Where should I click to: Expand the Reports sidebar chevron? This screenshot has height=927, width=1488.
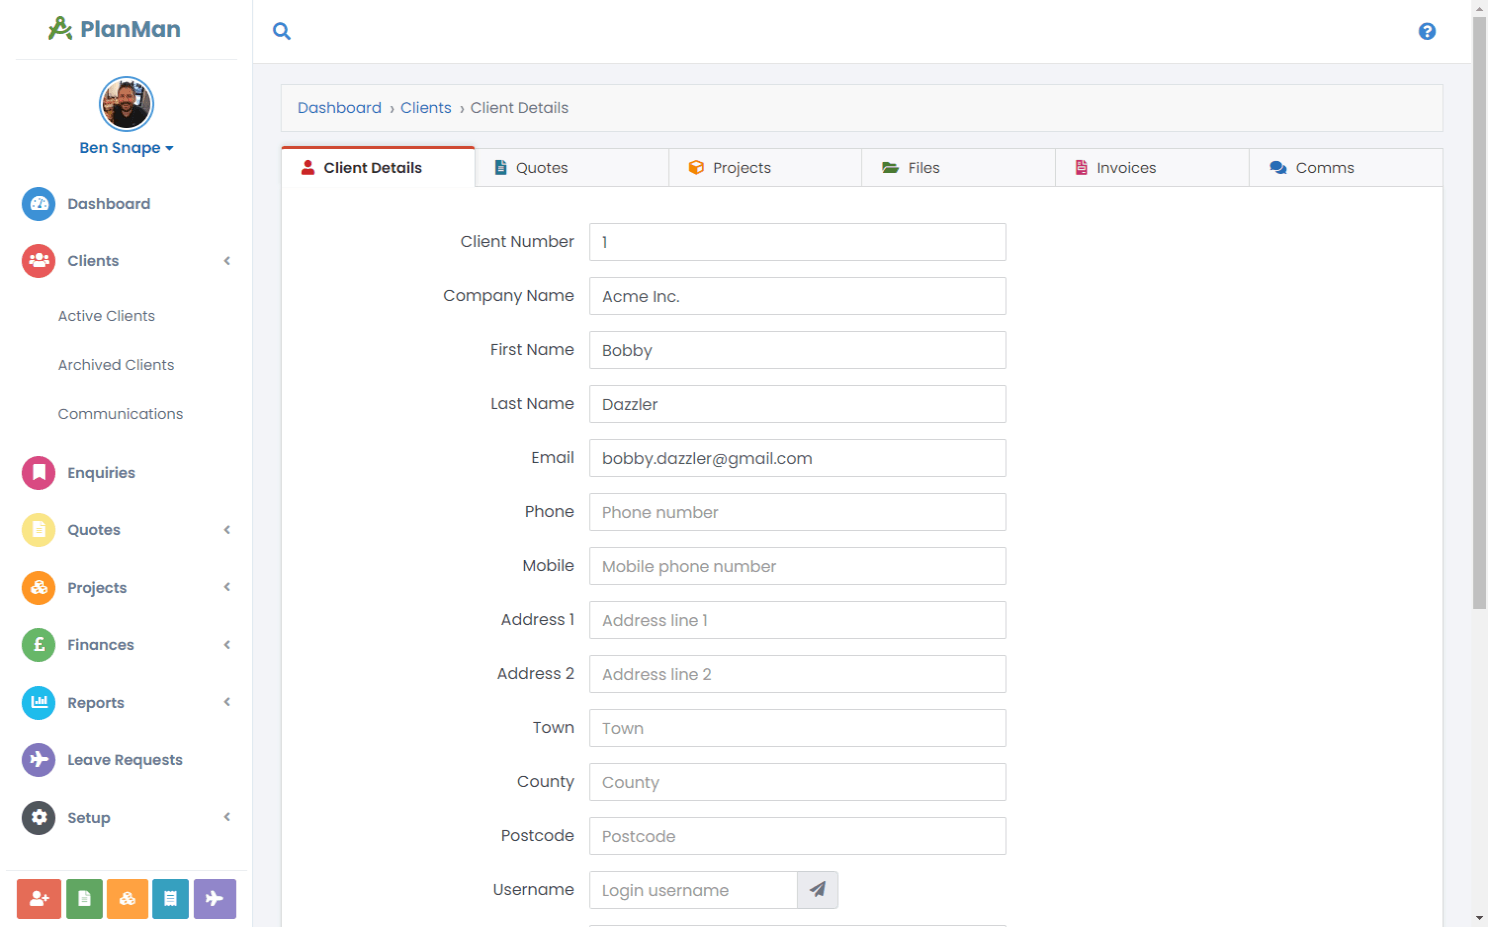tap(227, 702)
